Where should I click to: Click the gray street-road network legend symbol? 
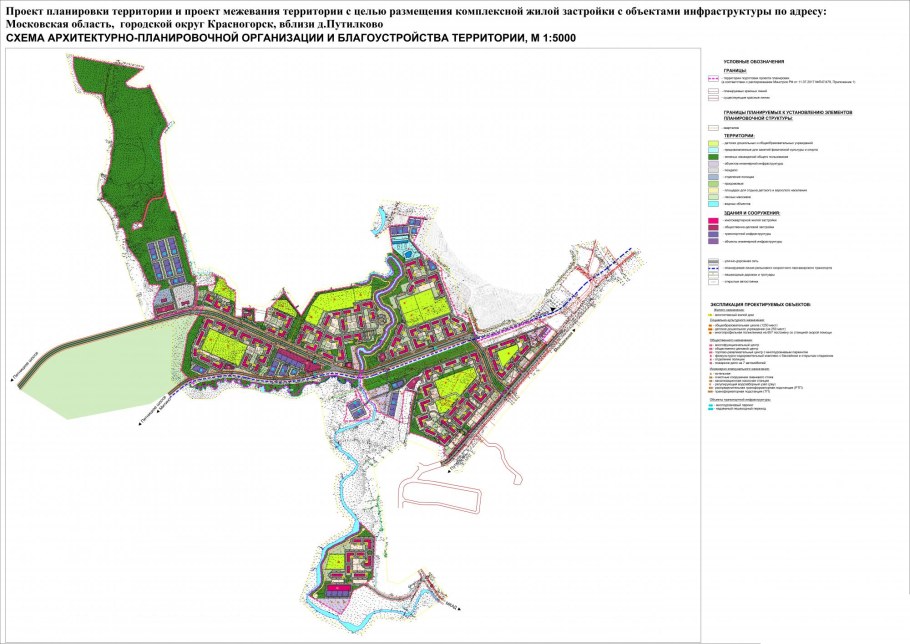(714, 260)
